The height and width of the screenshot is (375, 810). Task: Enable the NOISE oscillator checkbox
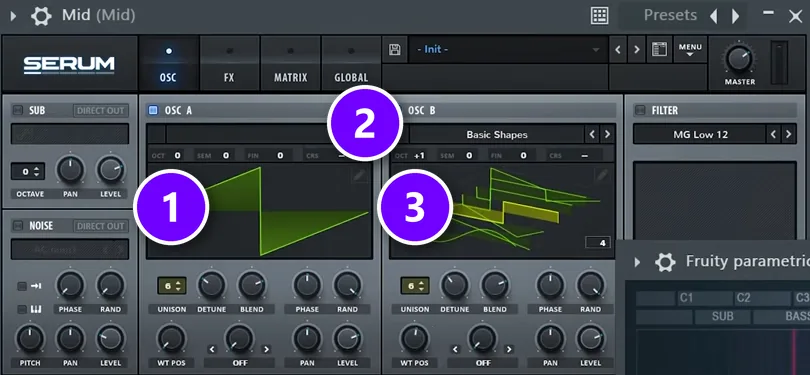(18, 226)
